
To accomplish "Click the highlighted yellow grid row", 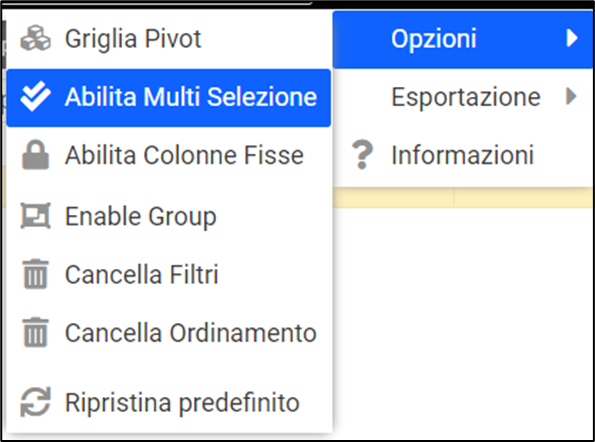I will pos(463,197).
